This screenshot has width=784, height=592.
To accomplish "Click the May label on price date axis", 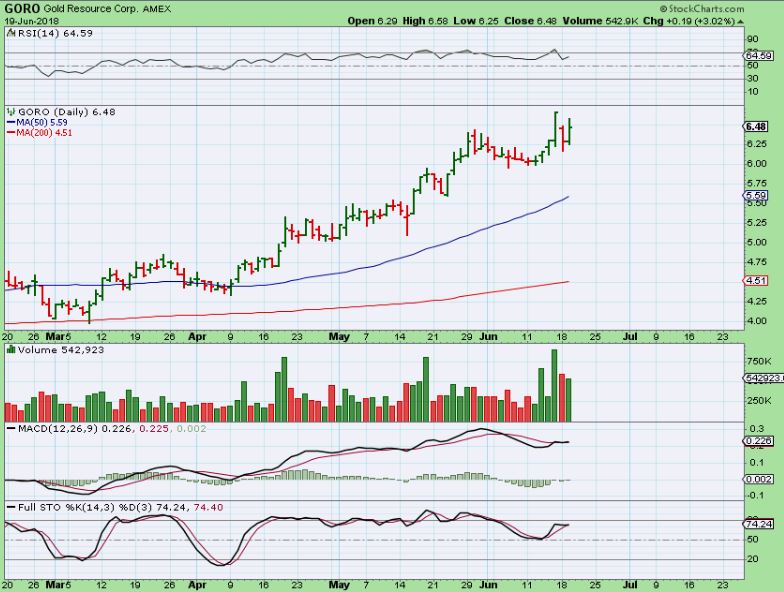I will click(339, 337).
